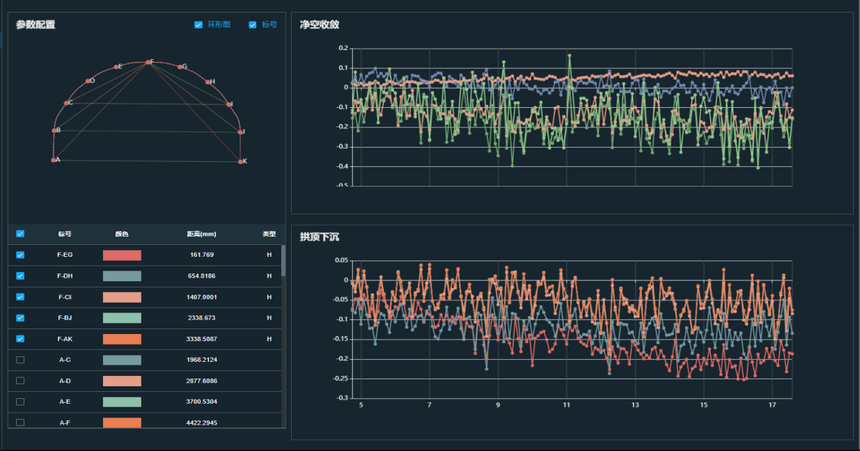
Task: Click distance value 3700.5304
Action: 201,402
